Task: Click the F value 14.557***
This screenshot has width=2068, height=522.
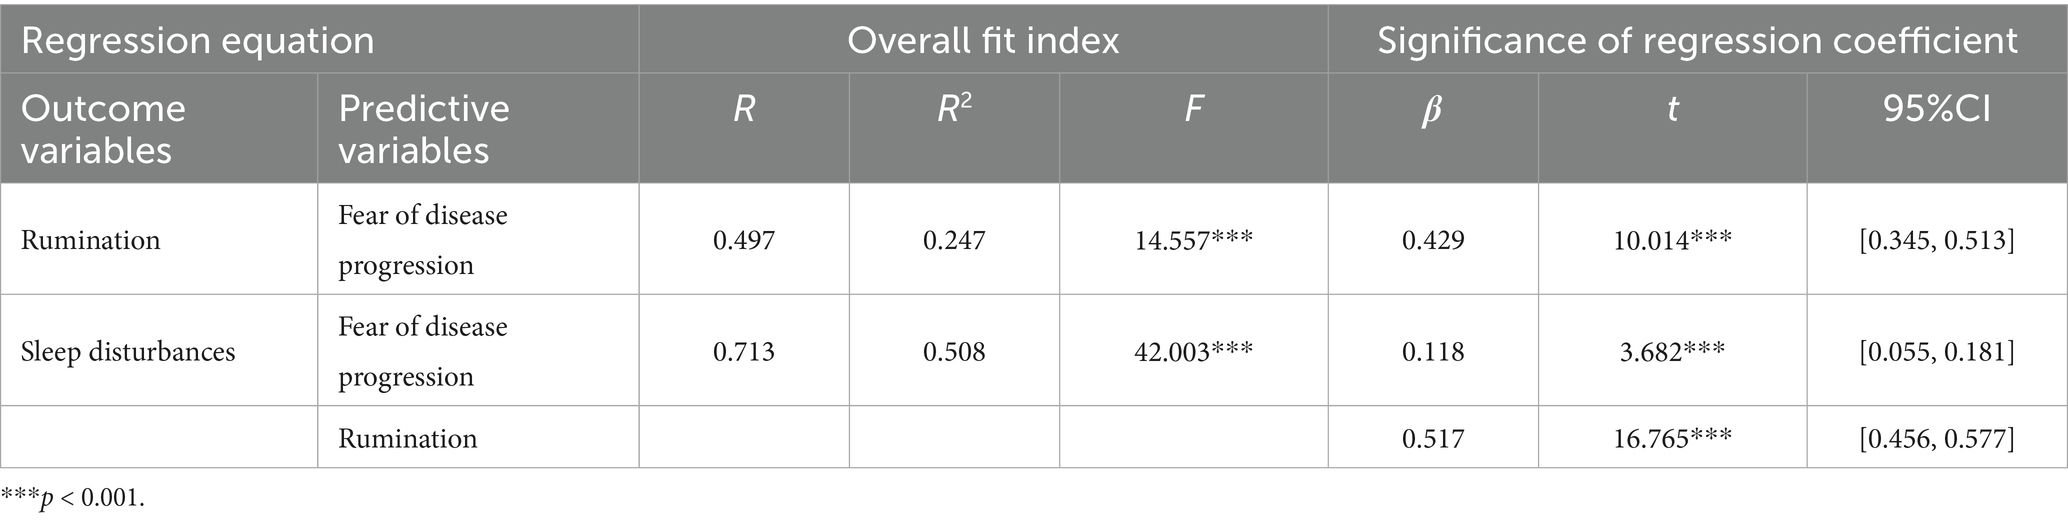Action: pos(1193,240)
